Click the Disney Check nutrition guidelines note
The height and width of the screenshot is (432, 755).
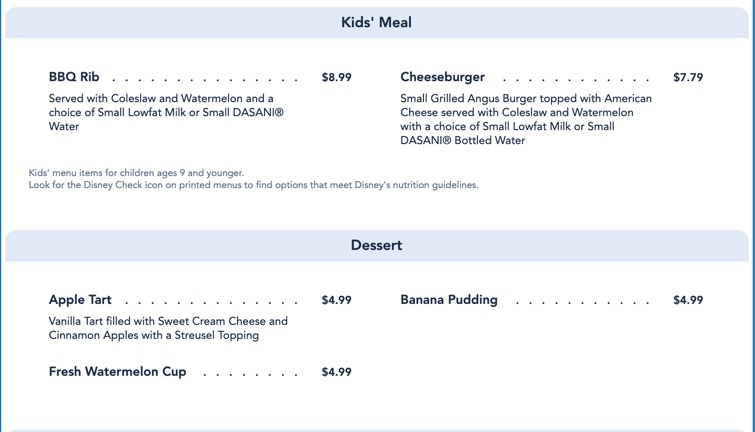[253, 185]
